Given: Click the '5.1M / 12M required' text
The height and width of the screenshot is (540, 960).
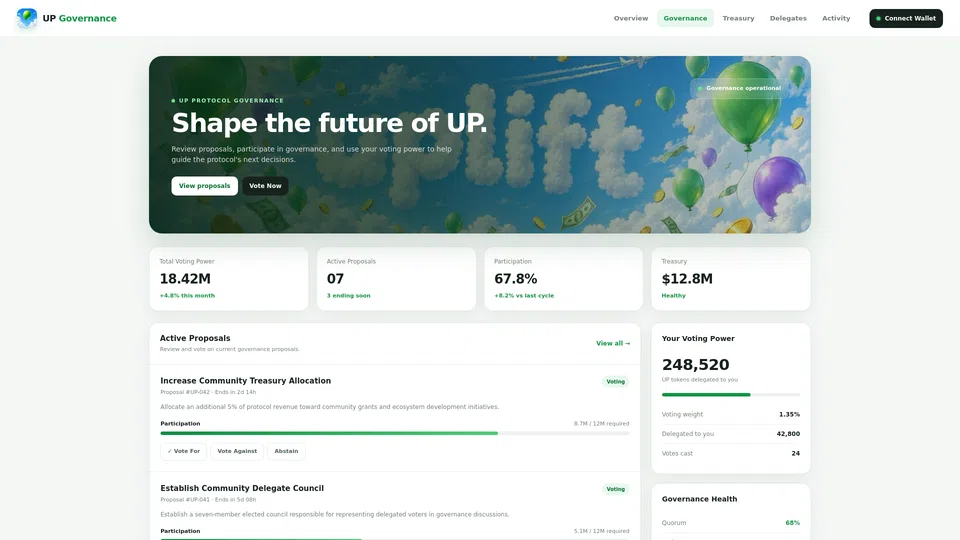Looking at the screenshot, I should pos(601,531).
